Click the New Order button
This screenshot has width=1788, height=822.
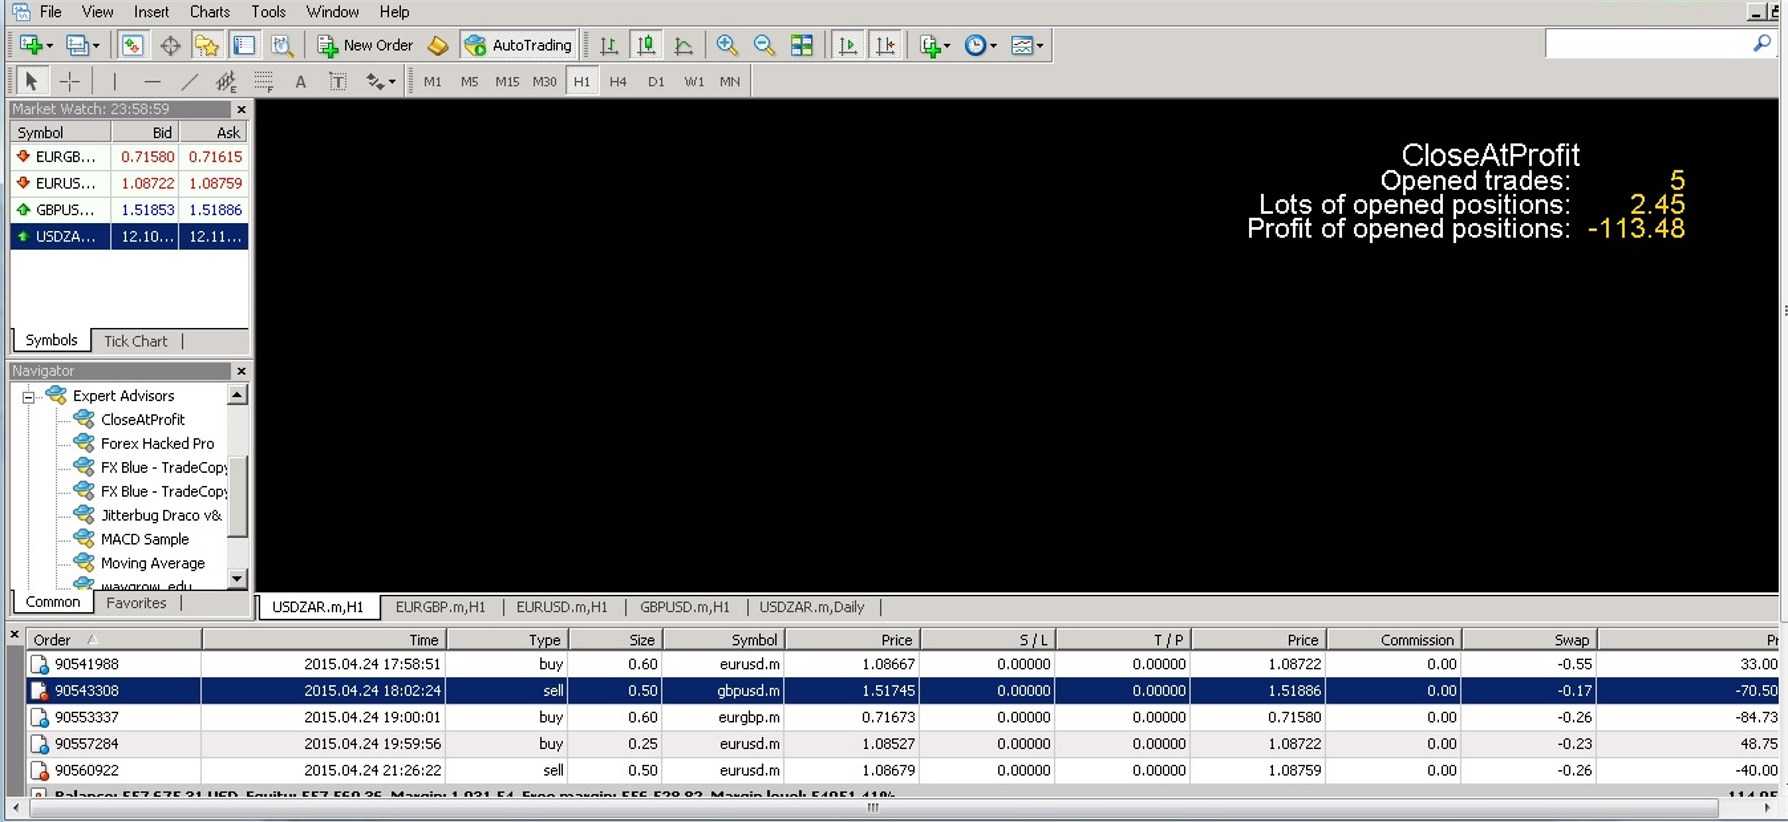(365, 45)
